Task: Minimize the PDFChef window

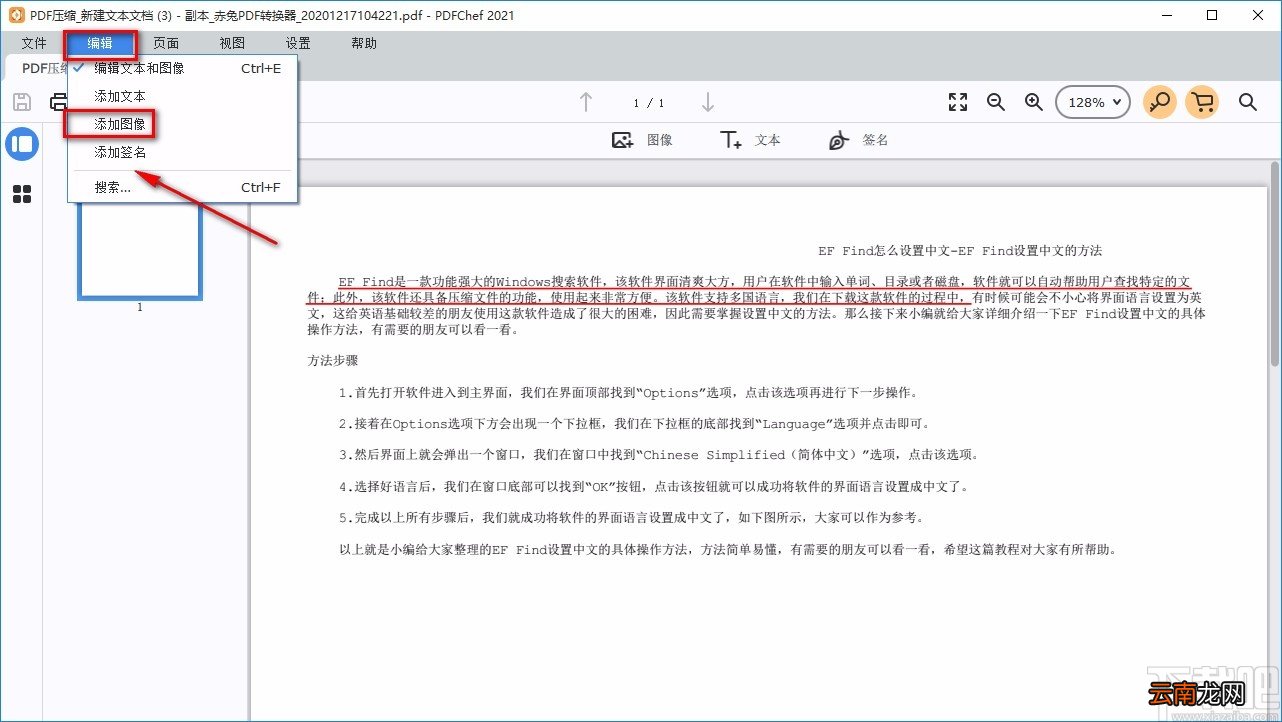Action: 1167,15
